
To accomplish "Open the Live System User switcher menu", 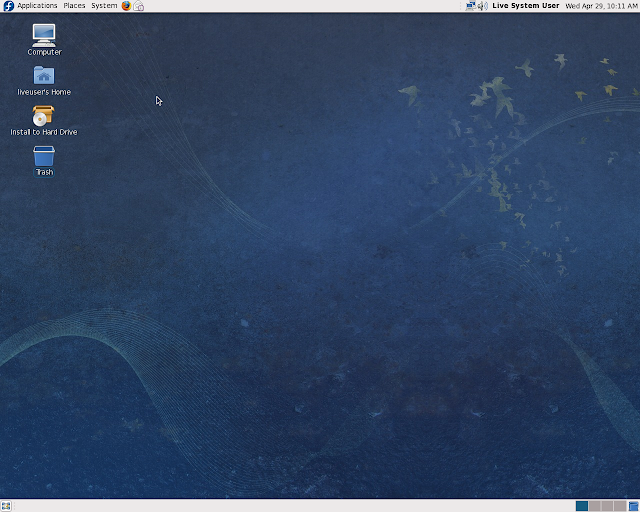I will tap(526, 6).
